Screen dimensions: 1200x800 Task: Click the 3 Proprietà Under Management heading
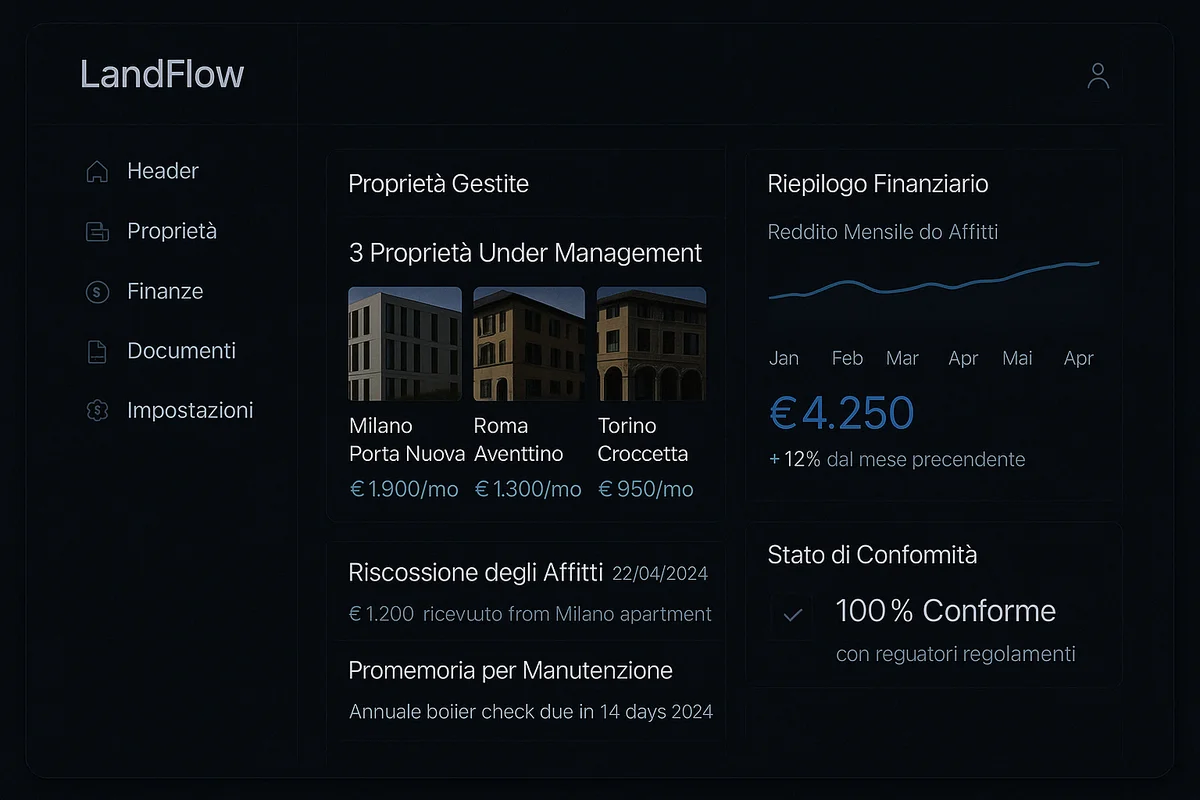(524, 253)
